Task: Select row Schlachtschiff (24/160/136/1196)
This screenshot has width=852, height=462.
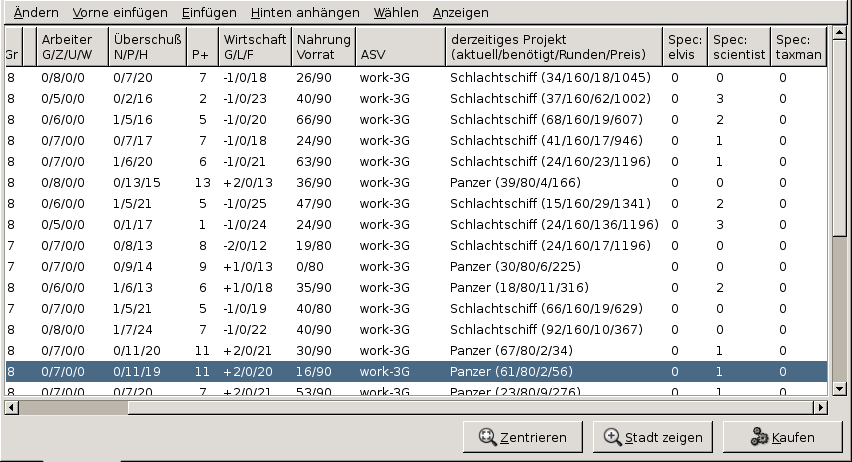Action: coord(416,225)
